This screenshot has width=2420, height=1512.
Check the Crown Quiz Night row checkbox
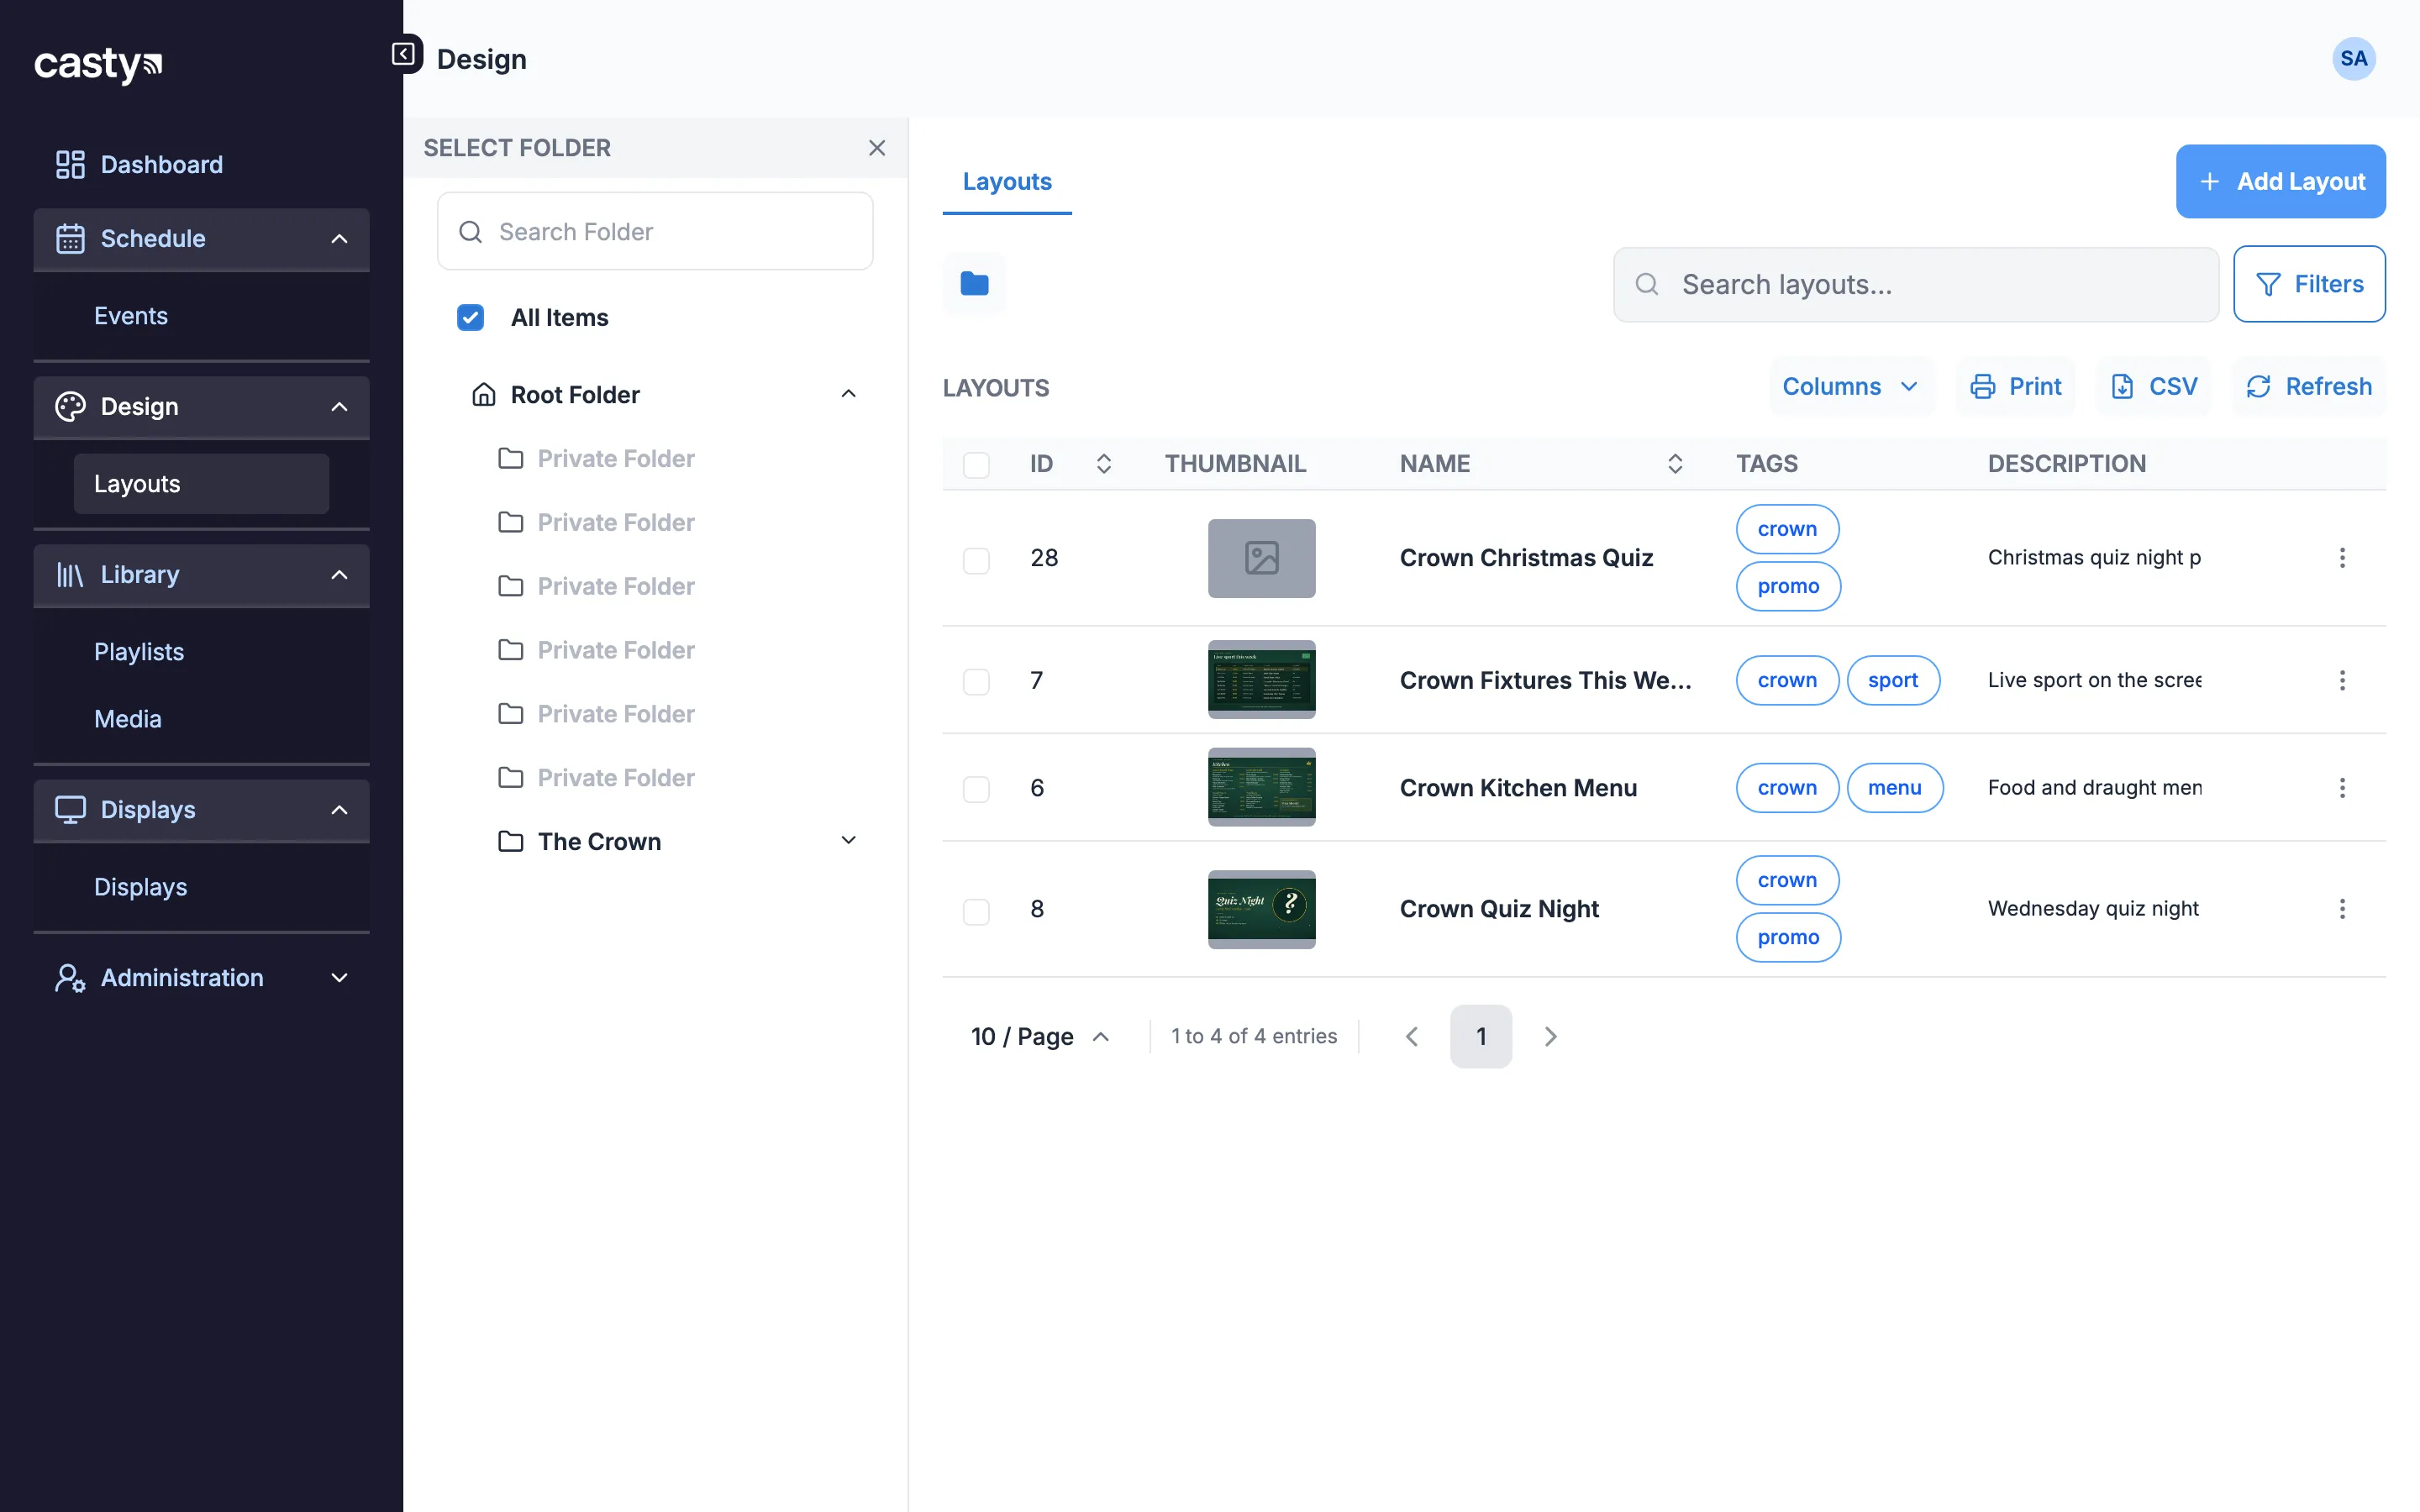click(976, 911)
